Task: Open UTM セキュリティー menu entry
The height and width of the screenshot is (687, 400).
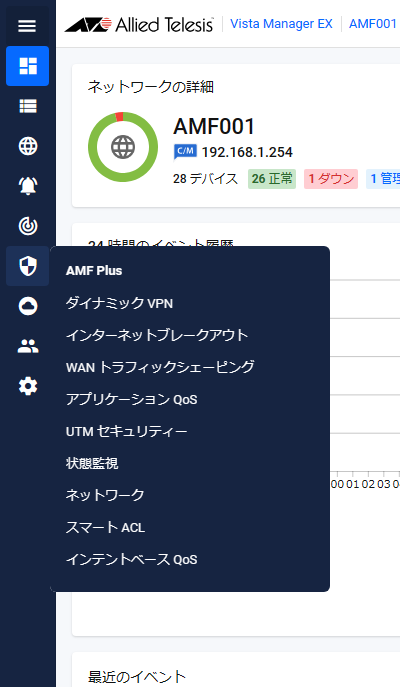Action: click(x=127, y=431)
